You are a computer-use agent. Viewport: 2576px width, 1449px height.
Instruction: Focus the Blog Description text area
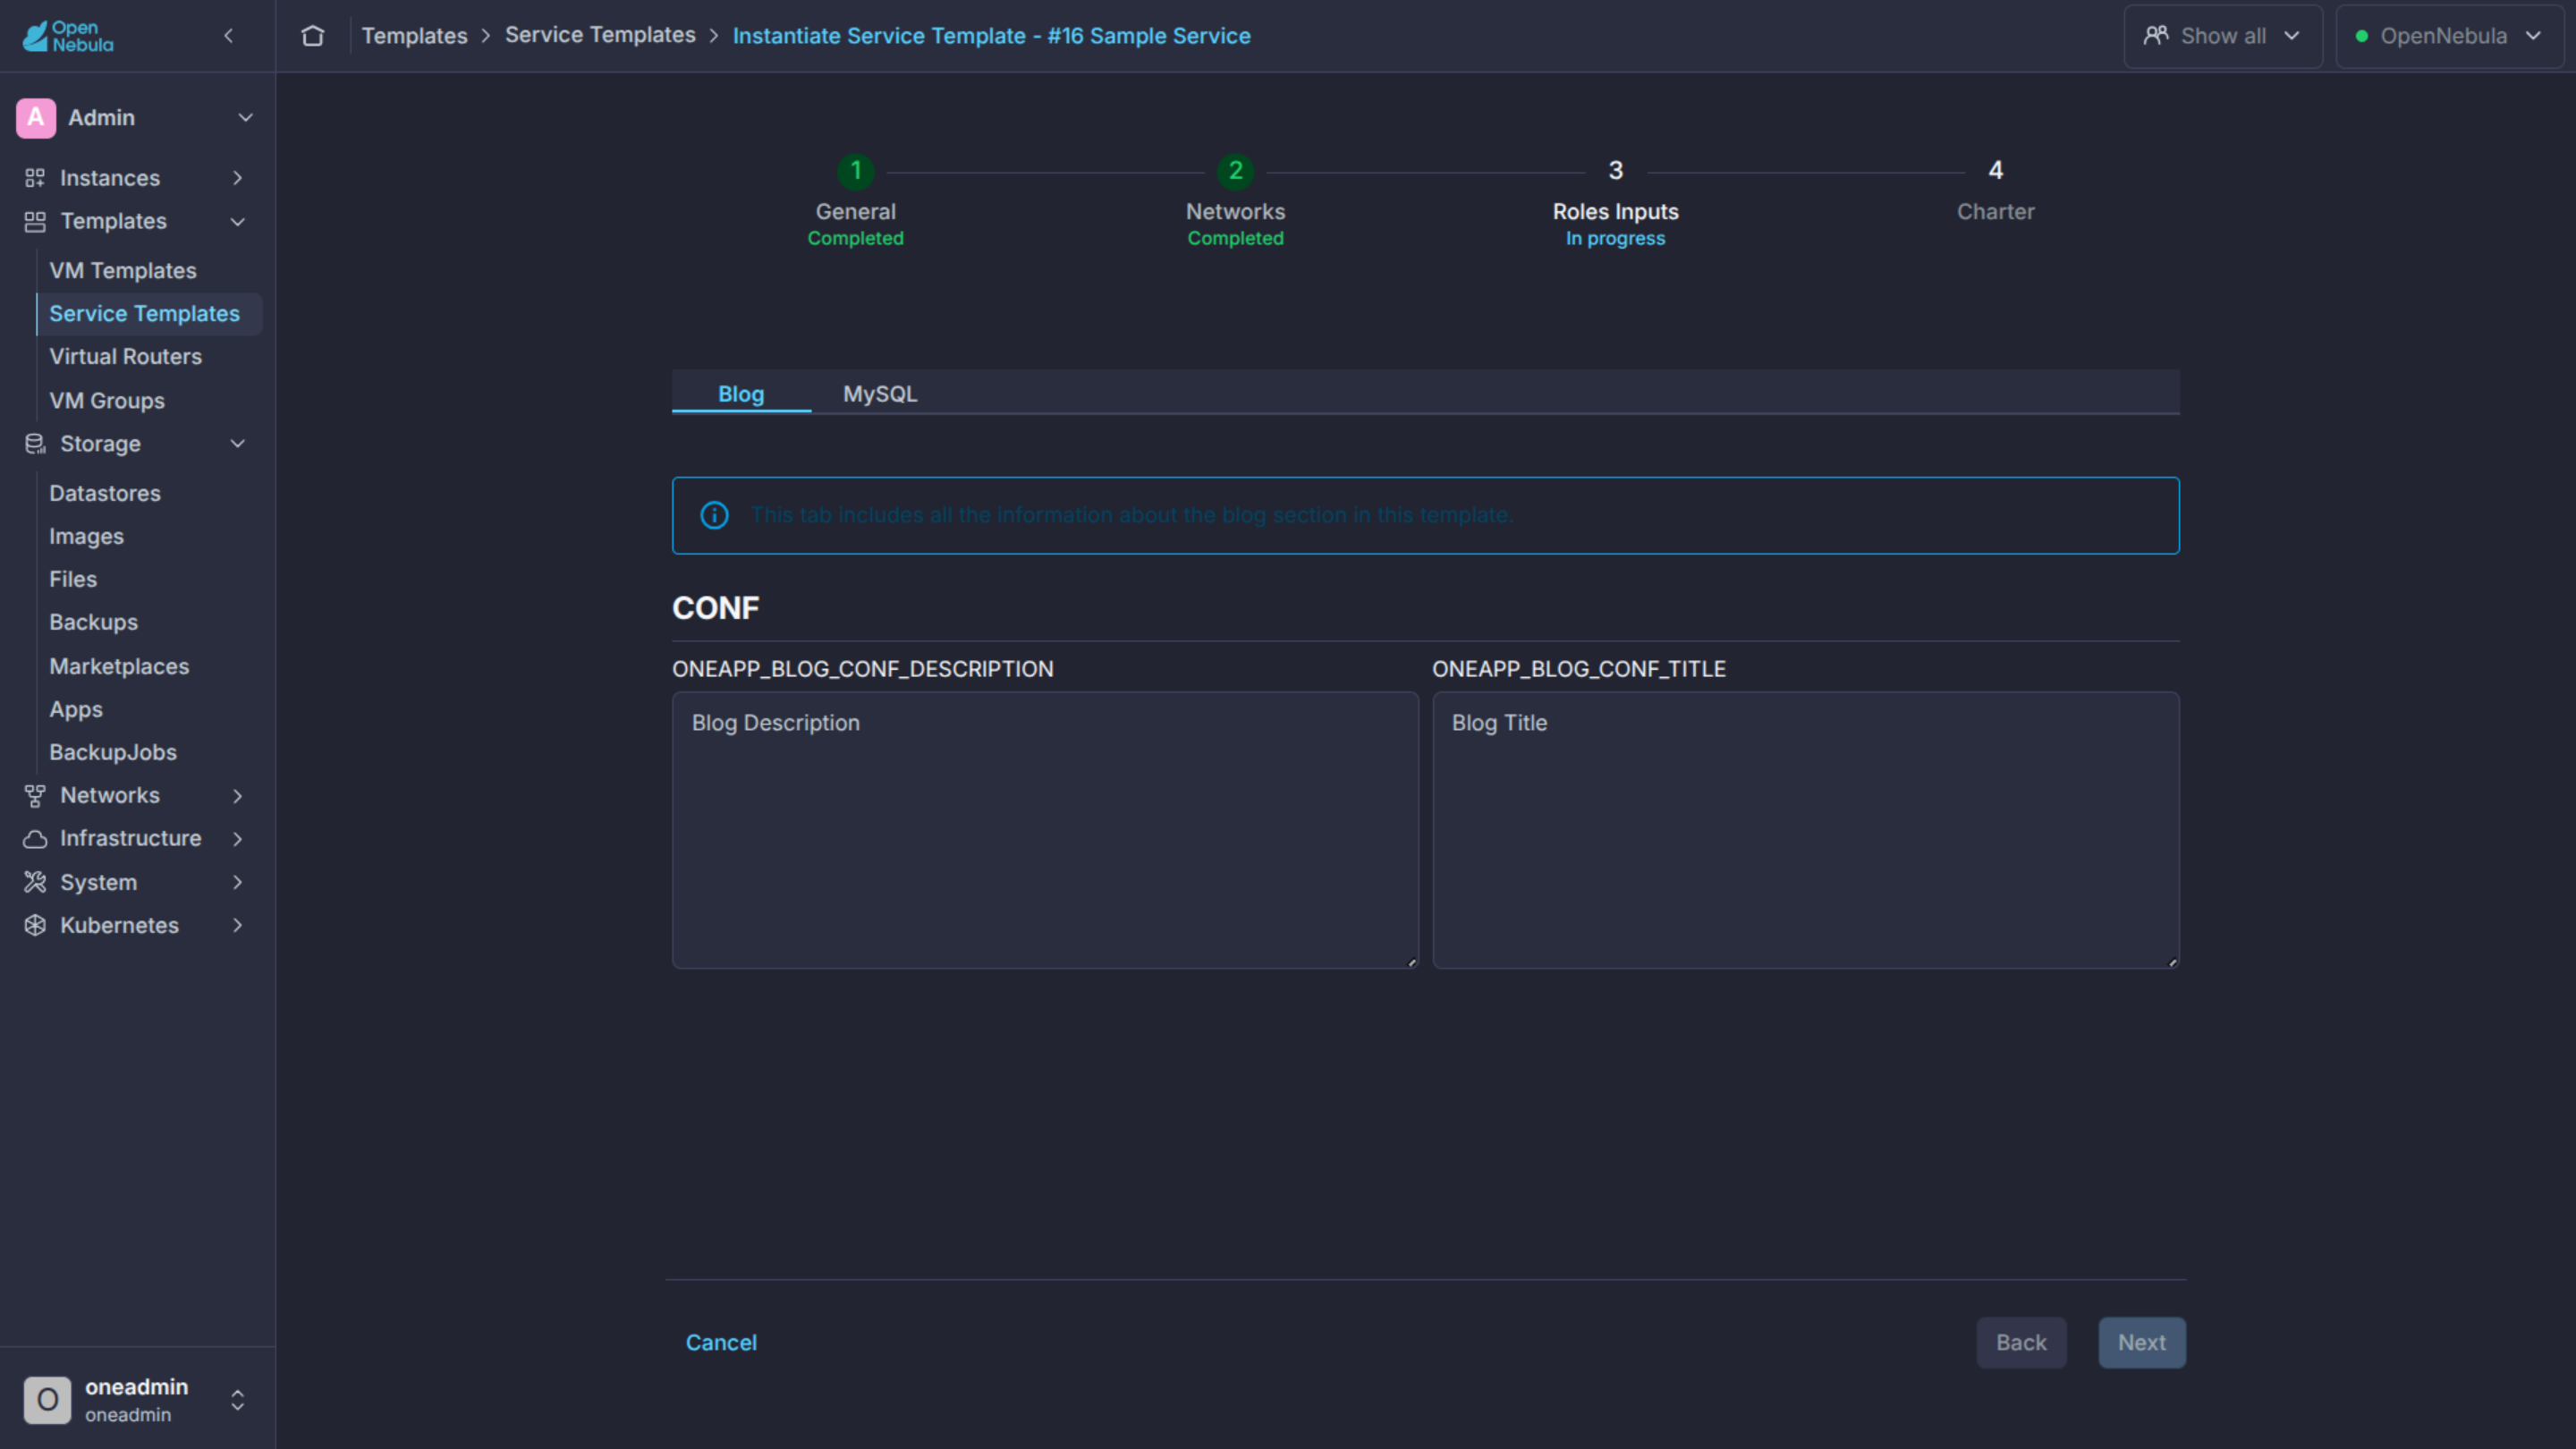[1045, 831]
